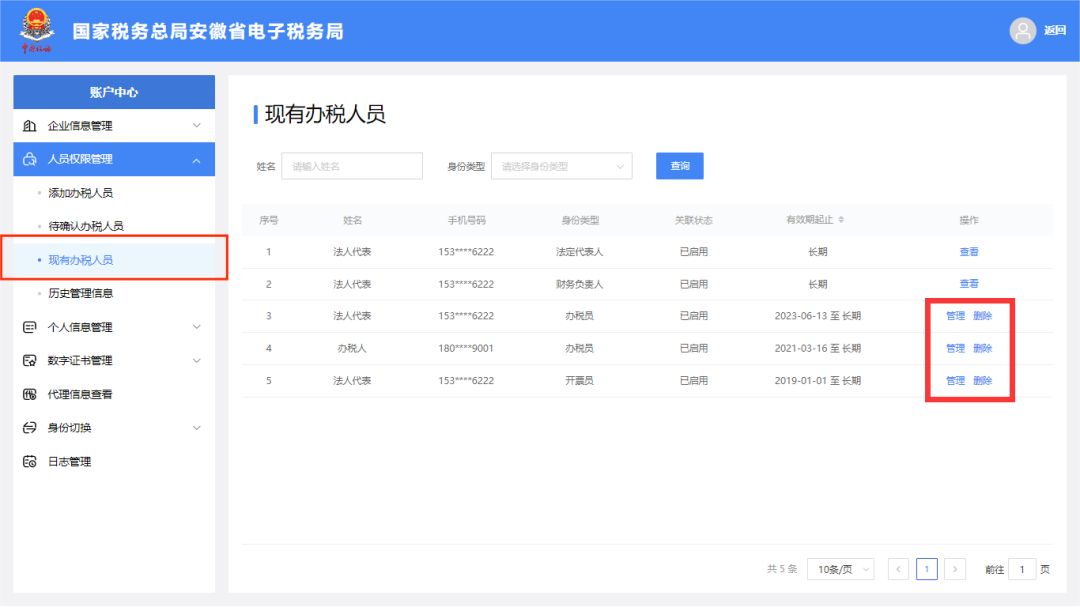Click 管理 for row 3 办税员
1080x607 pixels.
[955, 316]
